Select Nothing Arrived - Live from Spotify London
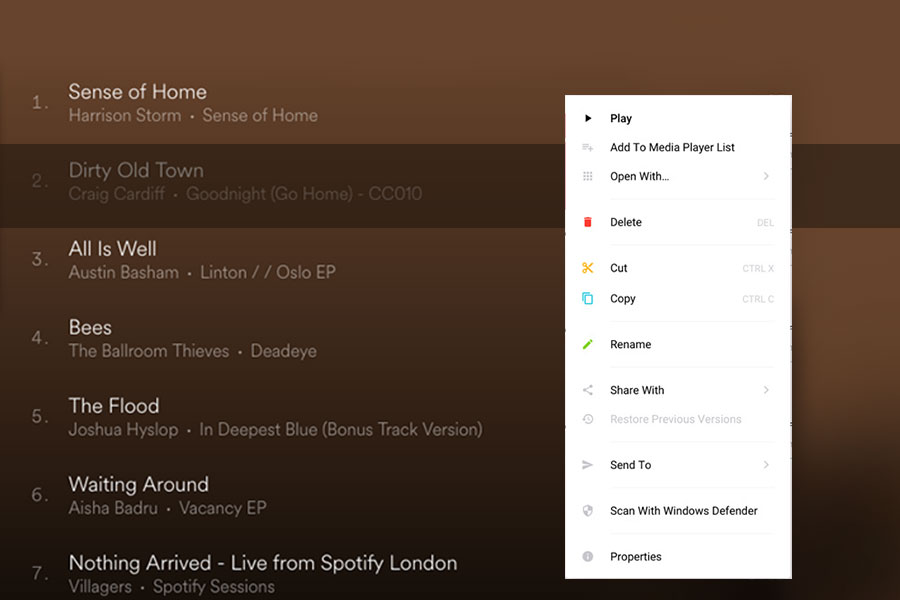 click(x=263, y=563)
